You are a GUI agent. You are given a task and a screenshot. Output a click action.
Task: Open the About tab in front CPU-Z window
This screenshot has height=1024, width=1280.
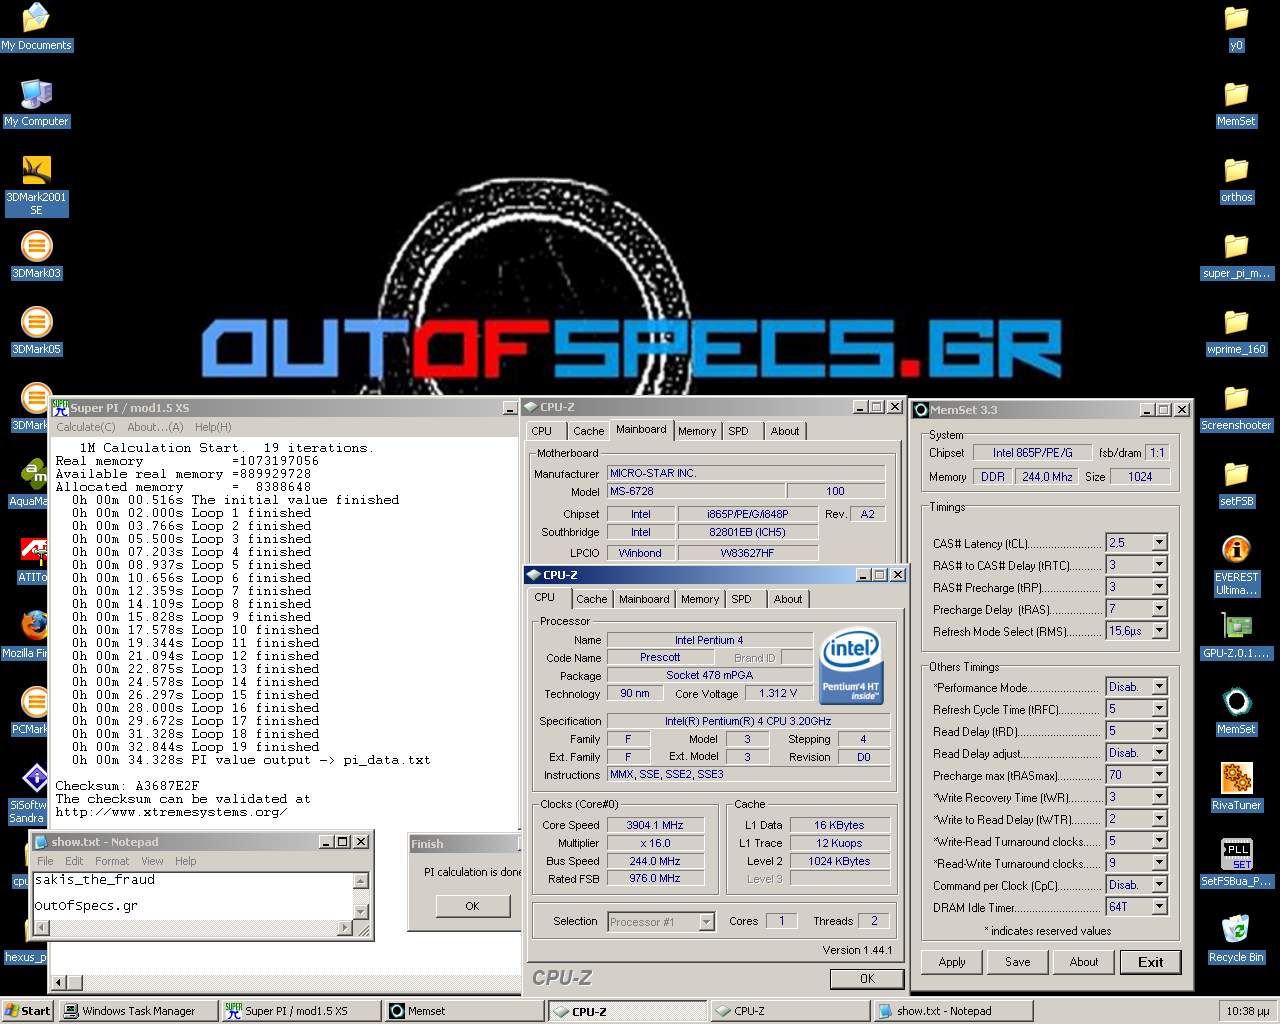(x=788, y=599)
